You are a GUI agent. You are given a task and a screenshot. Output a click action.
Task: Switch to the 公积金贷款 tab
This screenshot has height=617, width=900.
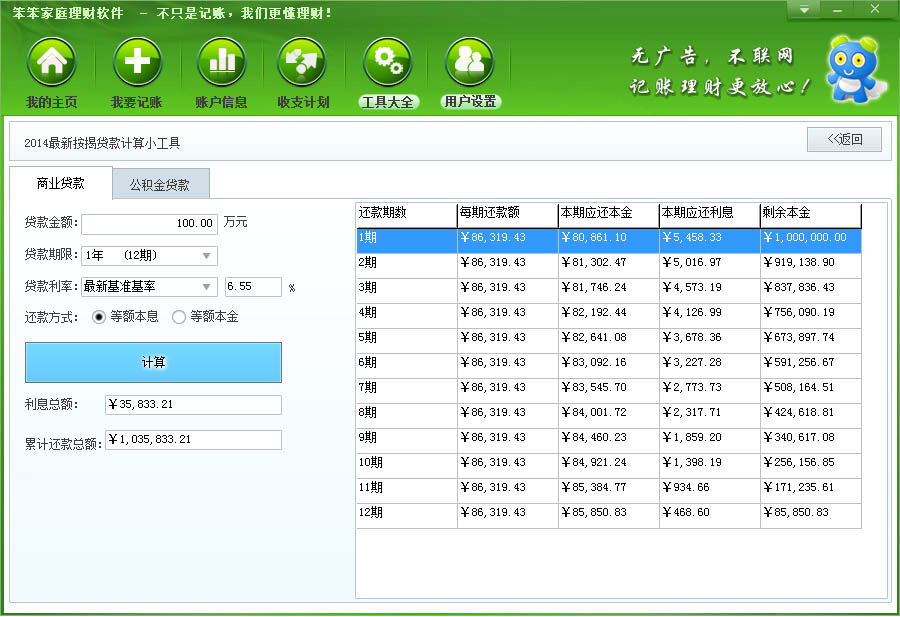click(159, 185)
